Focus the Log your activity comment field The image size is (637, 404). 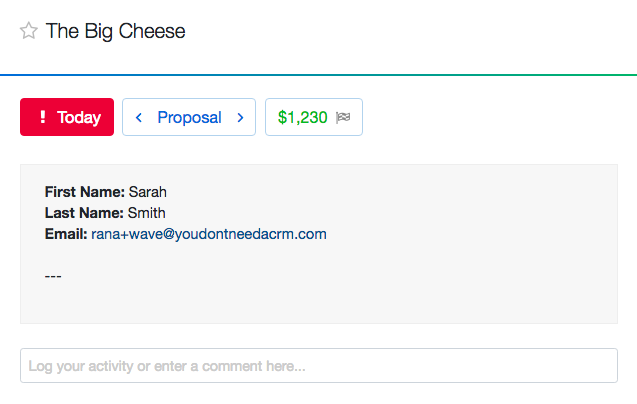click(x=318, y=366)
